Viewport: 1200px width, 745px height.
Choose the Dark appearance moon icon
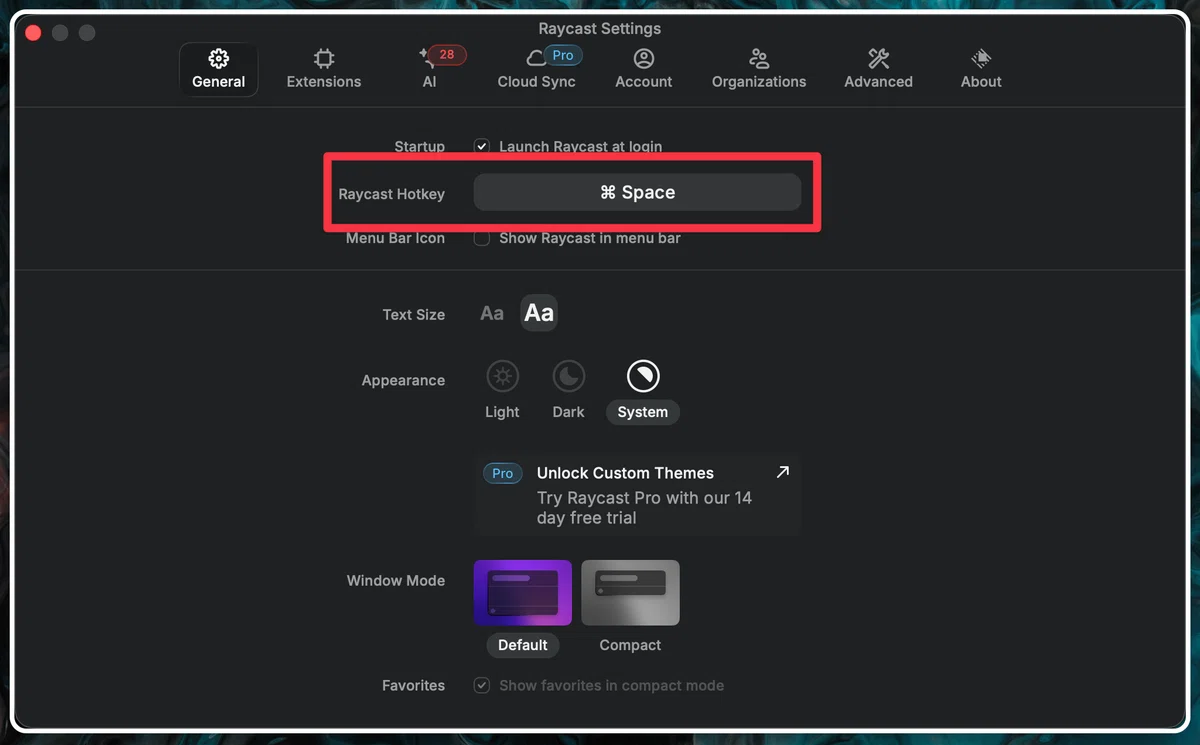568,376
